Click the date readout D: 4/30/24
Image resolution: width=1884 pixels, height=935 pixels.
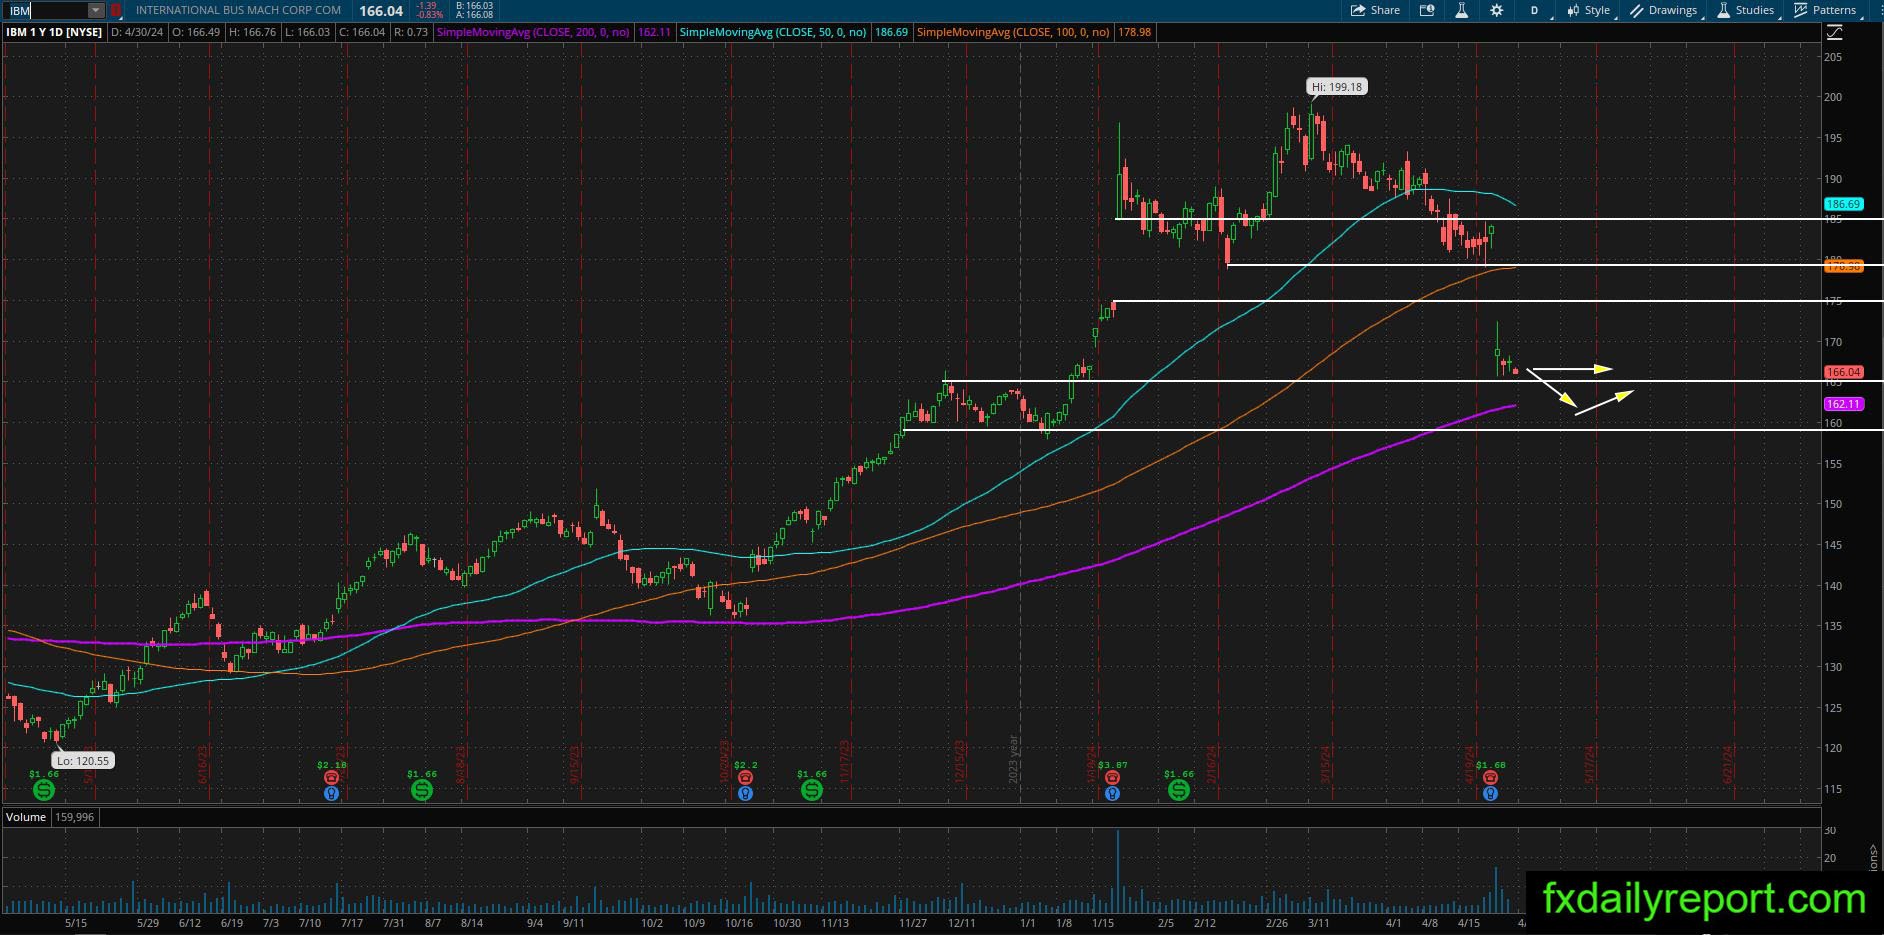(138, 32)
